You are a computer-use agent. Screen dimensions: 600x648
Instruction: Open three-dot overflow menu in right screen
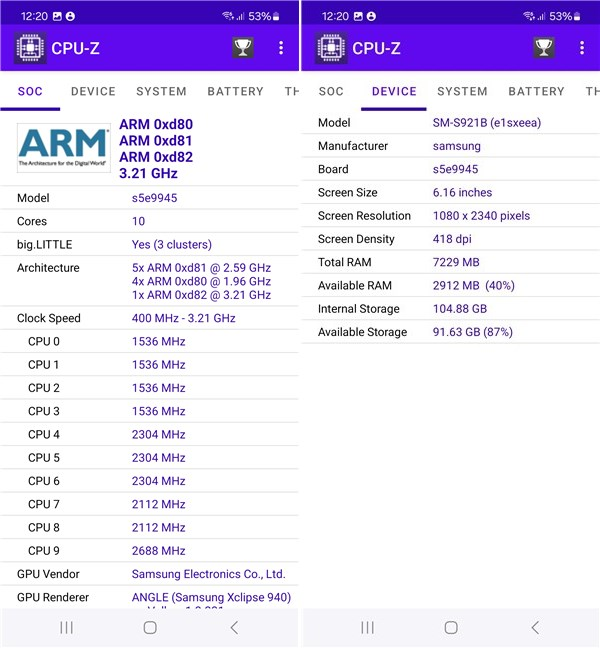coord(582,48)
